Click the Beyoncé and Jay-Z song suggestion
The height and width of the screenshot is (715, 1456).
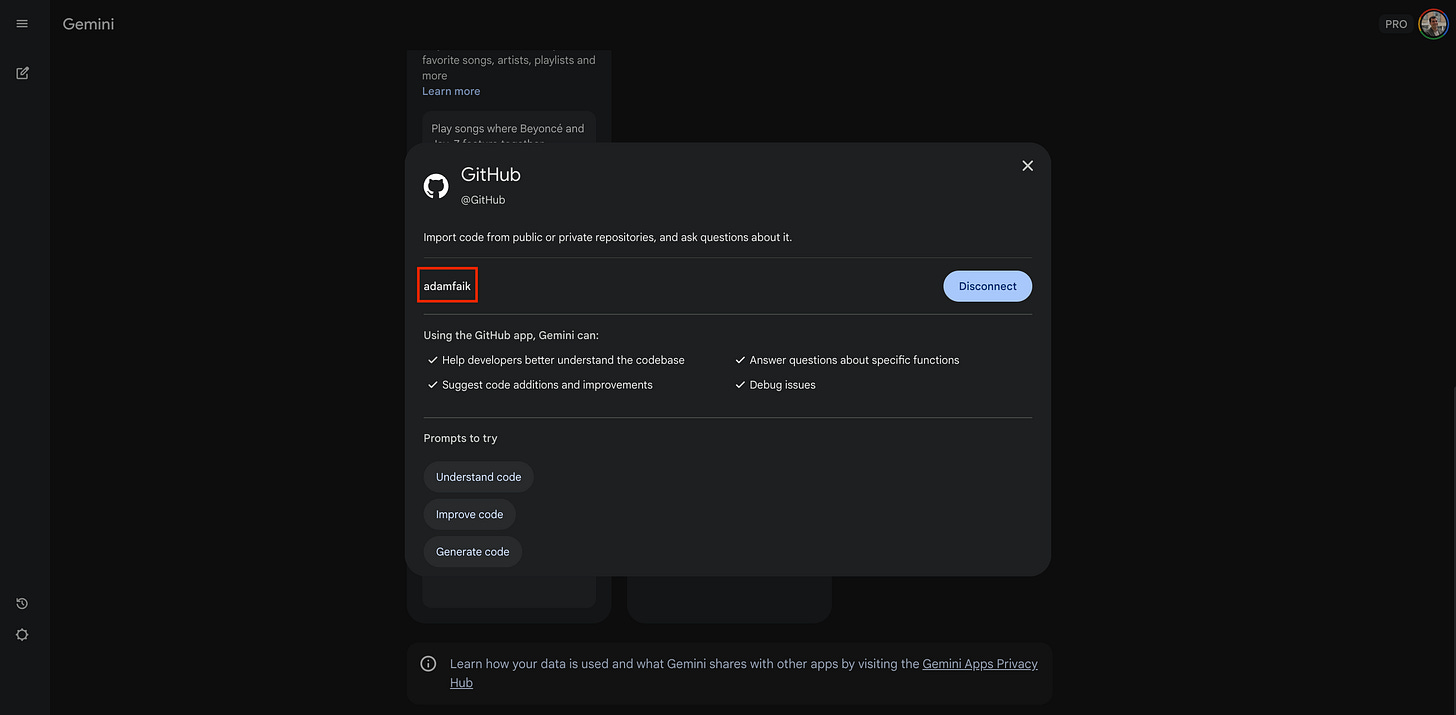click(508, 132)
